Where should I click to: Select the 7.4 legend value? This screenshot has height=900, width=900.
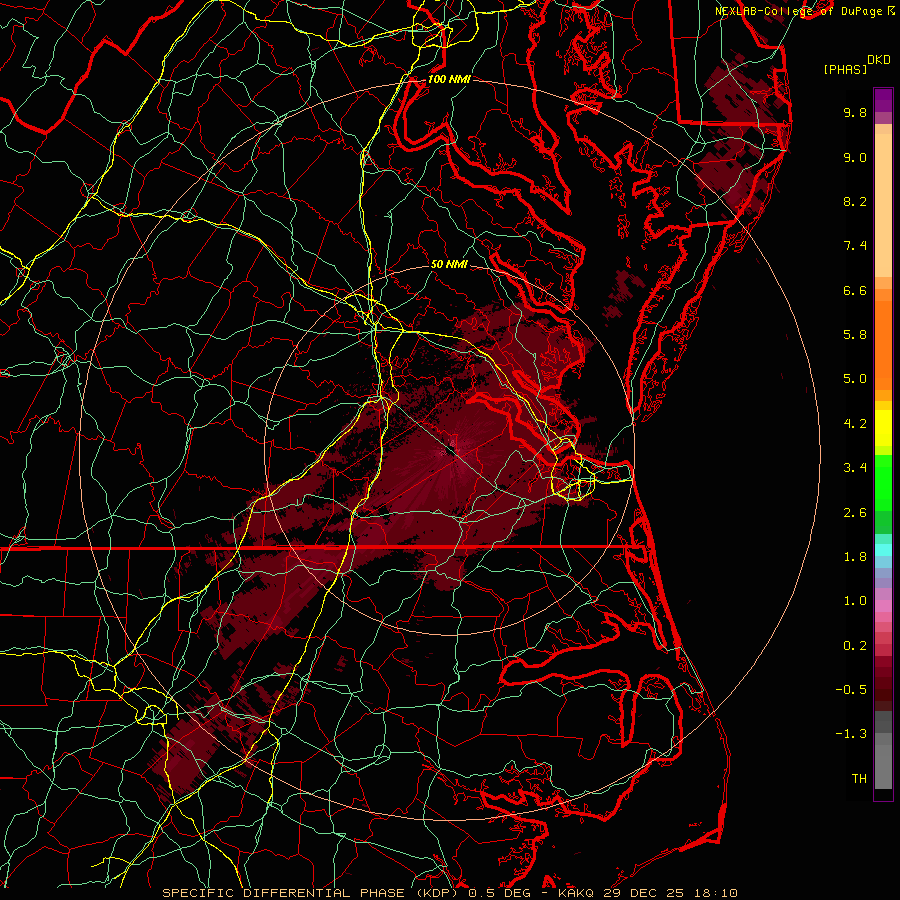(x=855, y=246)
